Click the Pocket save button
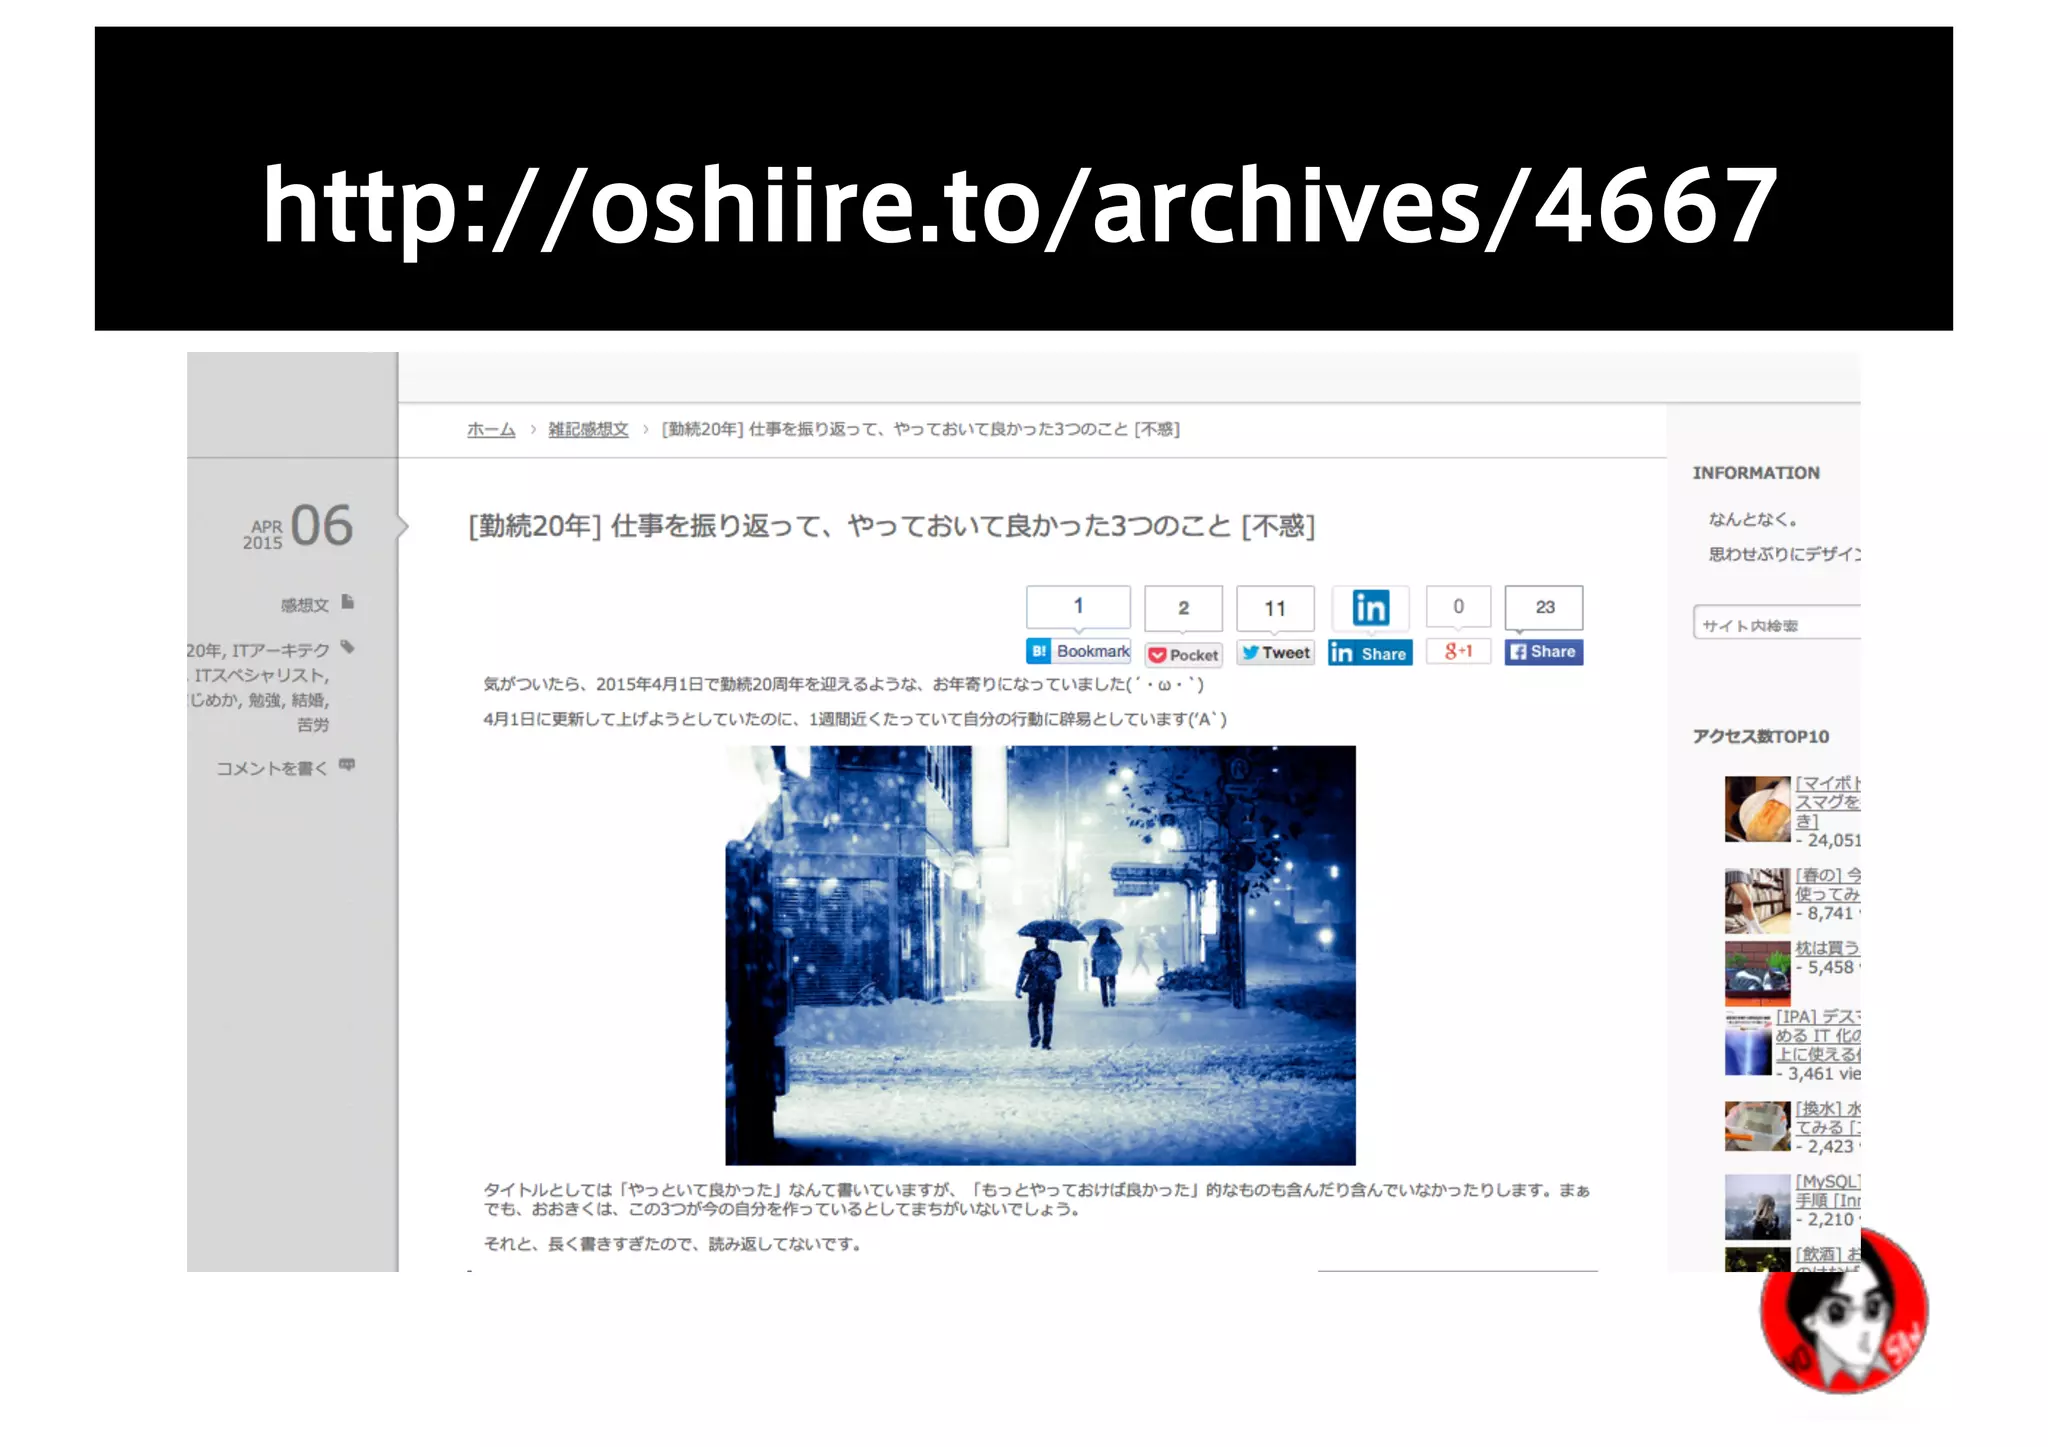The image size is (2048, 1447). pyautogui.click(x=1184, y=655)
